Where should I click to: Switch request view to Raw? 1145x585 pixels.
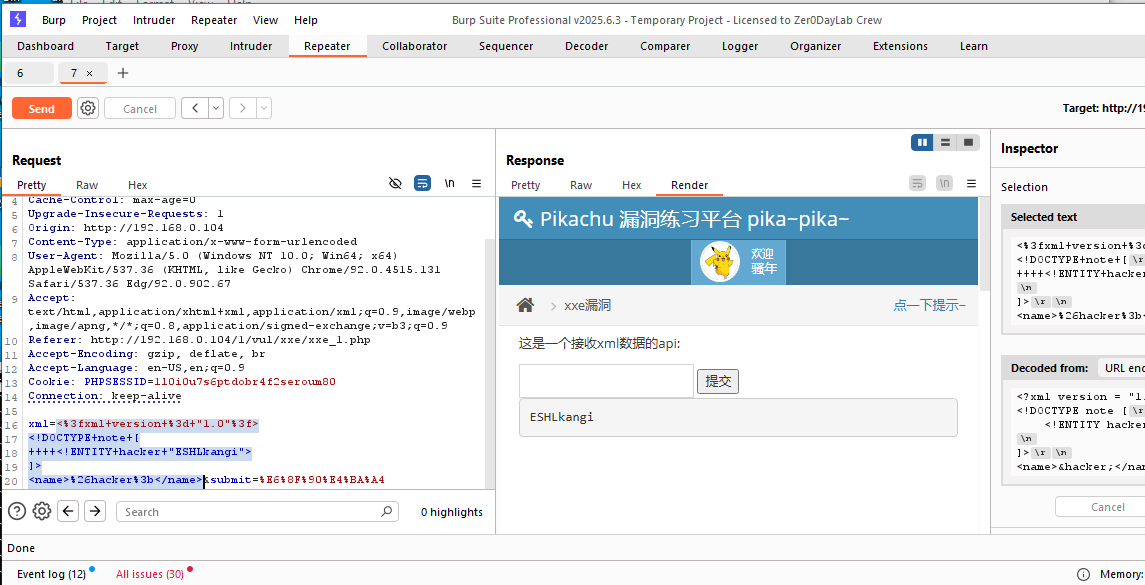[87, 185]
